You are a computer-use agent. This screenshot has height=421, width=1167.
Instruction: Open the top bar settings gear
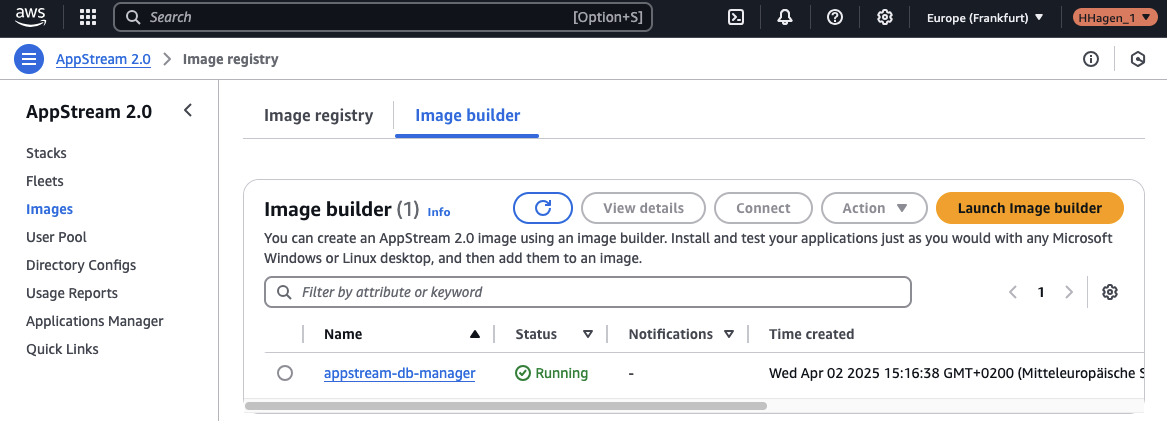884,17
